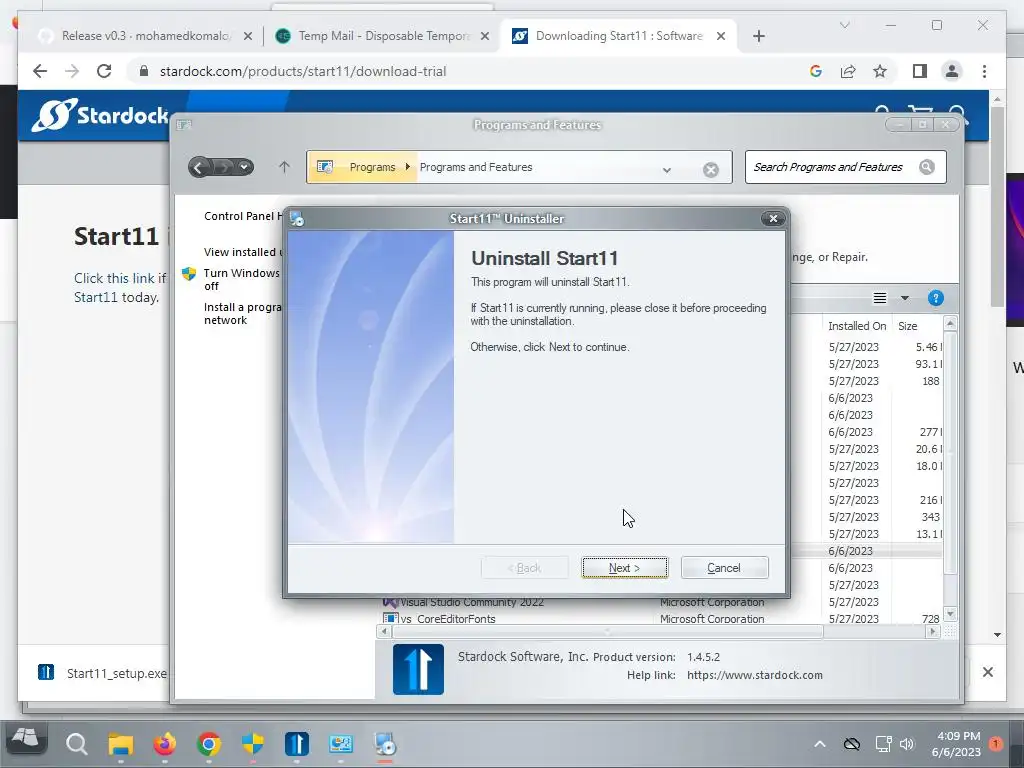Click the address bar clear/stop icon
Viewport: 1024px width, 768px height.
[711, 170]
